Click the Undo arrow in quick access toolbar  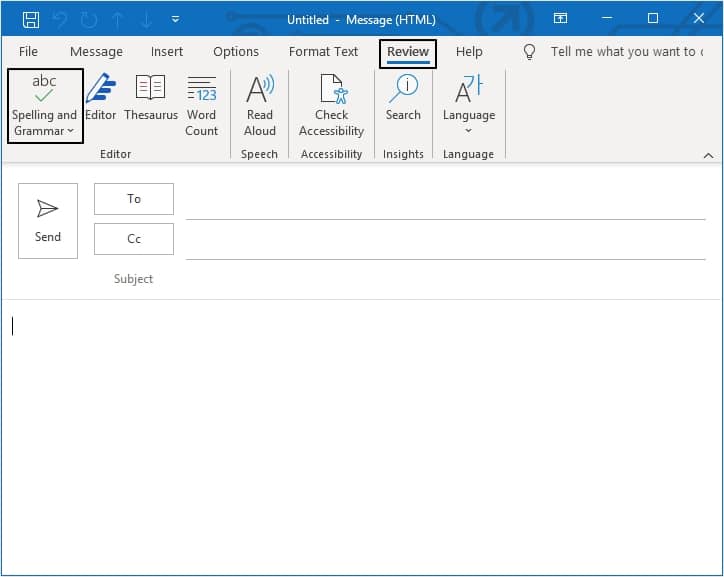coord(60,20)
